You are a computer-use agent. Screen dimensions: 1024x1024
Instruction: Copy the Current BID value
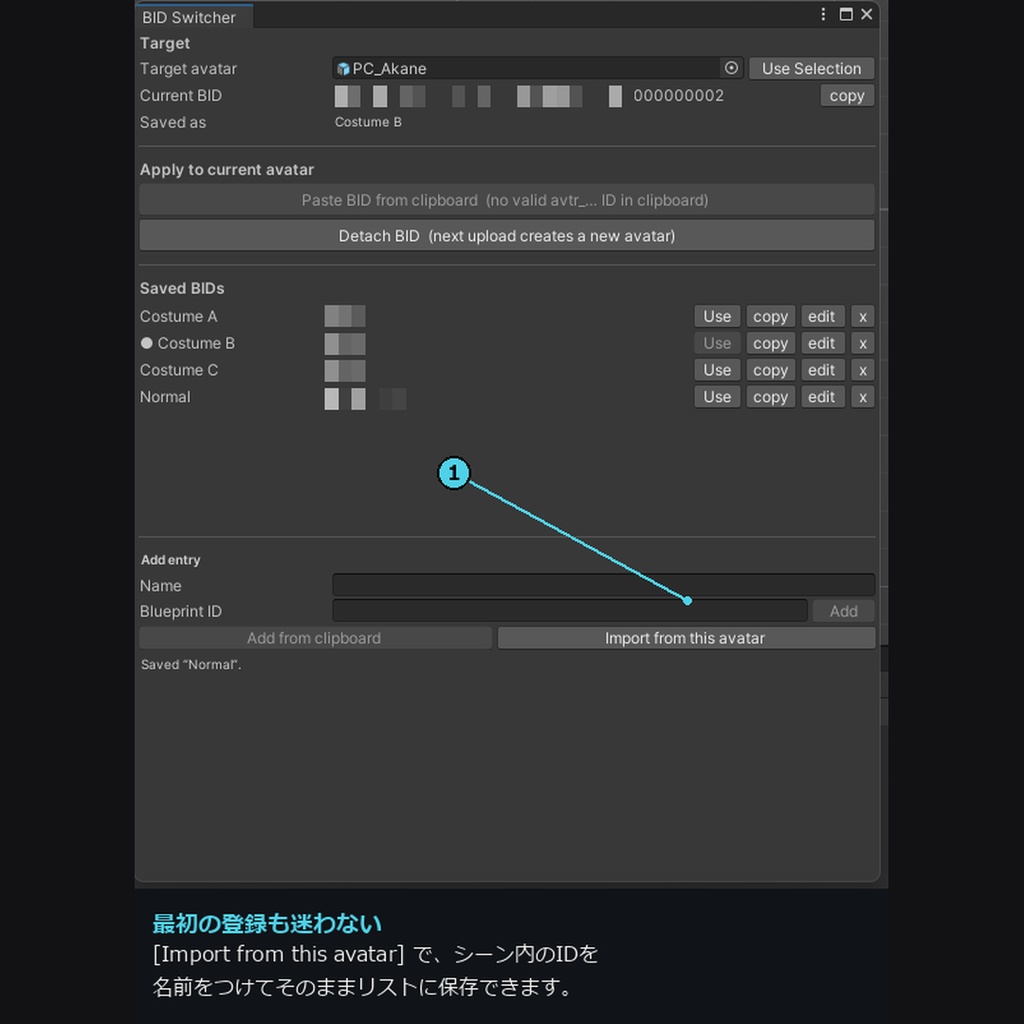point(847,95)
